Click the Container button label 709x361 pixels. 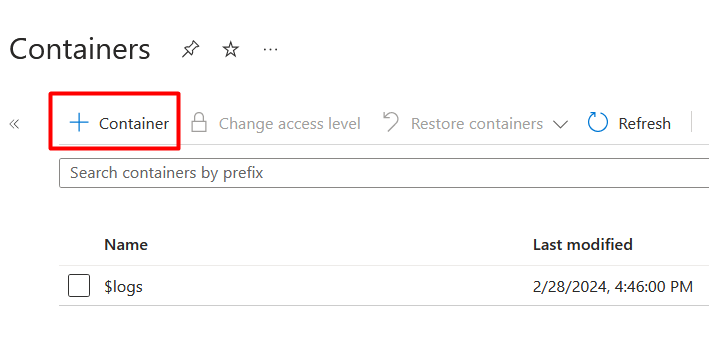coord(134,124)
